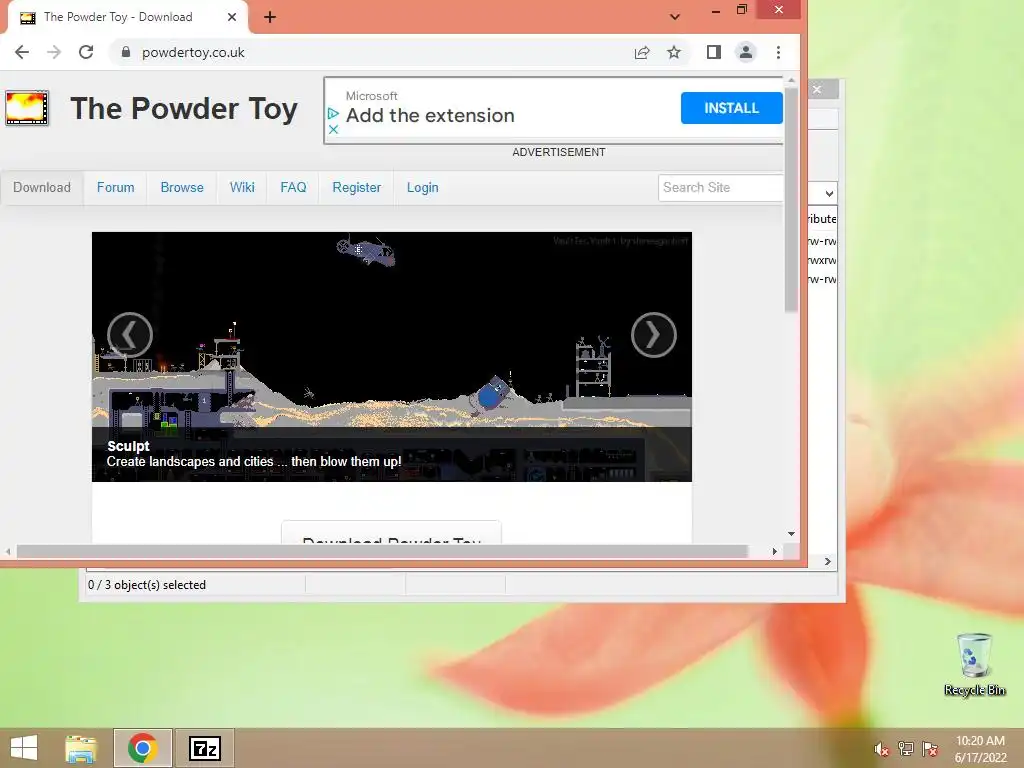Screen dimensions: 1024x768
Task: Open the Wiki nav link
Action: click(242, 187)
